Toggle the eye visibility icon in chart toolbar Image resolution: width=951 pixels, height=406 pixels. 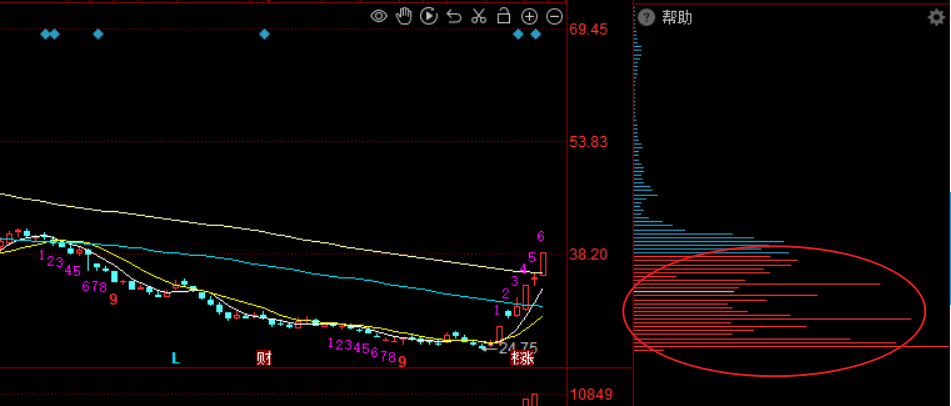click(379, 15)
